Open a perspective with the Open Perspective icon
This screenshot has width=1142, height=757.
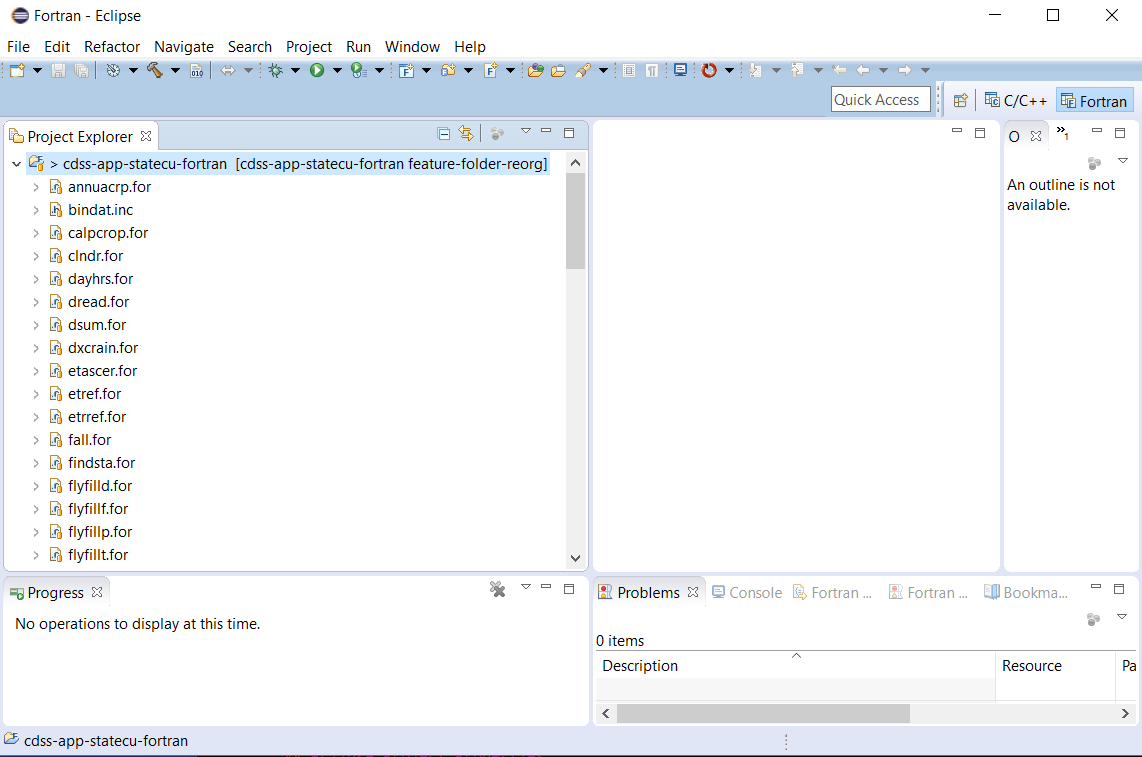tap(960, 99)
